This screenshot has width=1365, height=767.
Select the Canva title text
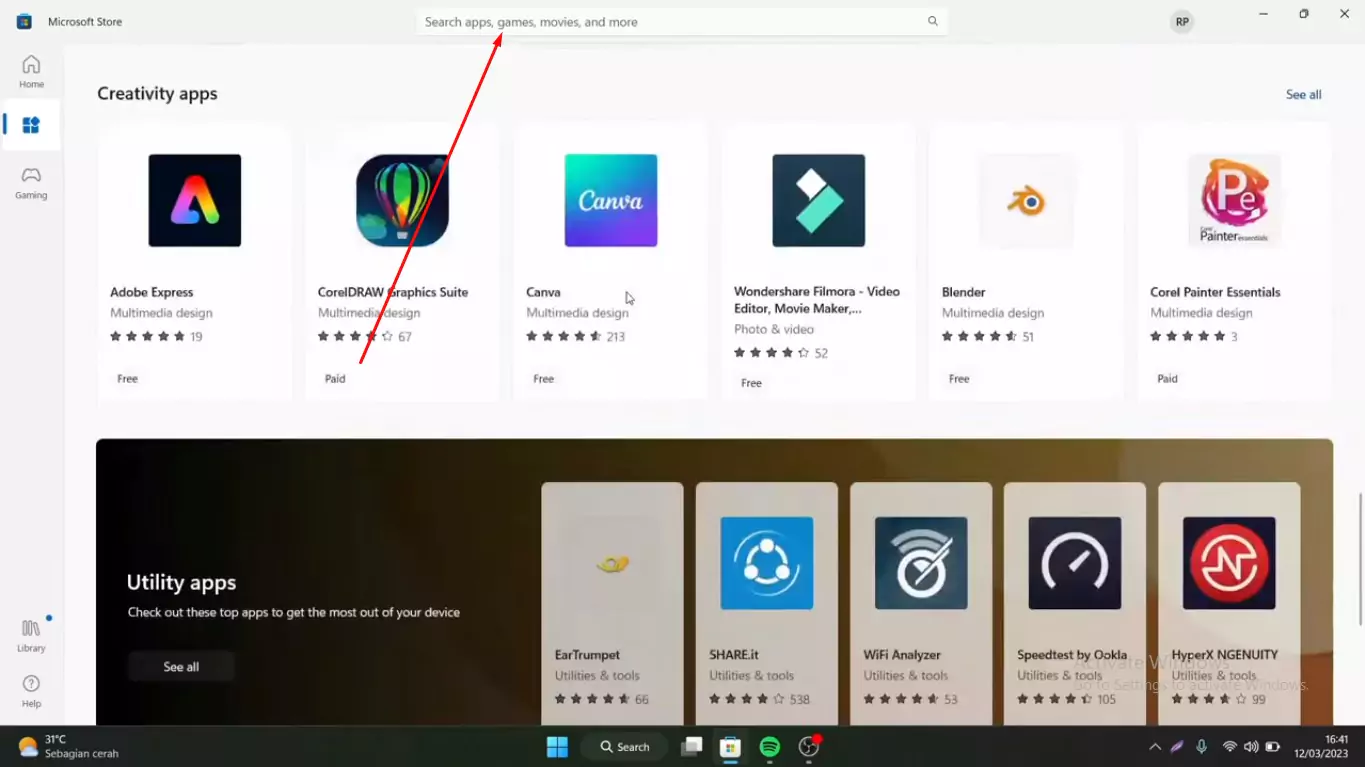coord(543,292)
